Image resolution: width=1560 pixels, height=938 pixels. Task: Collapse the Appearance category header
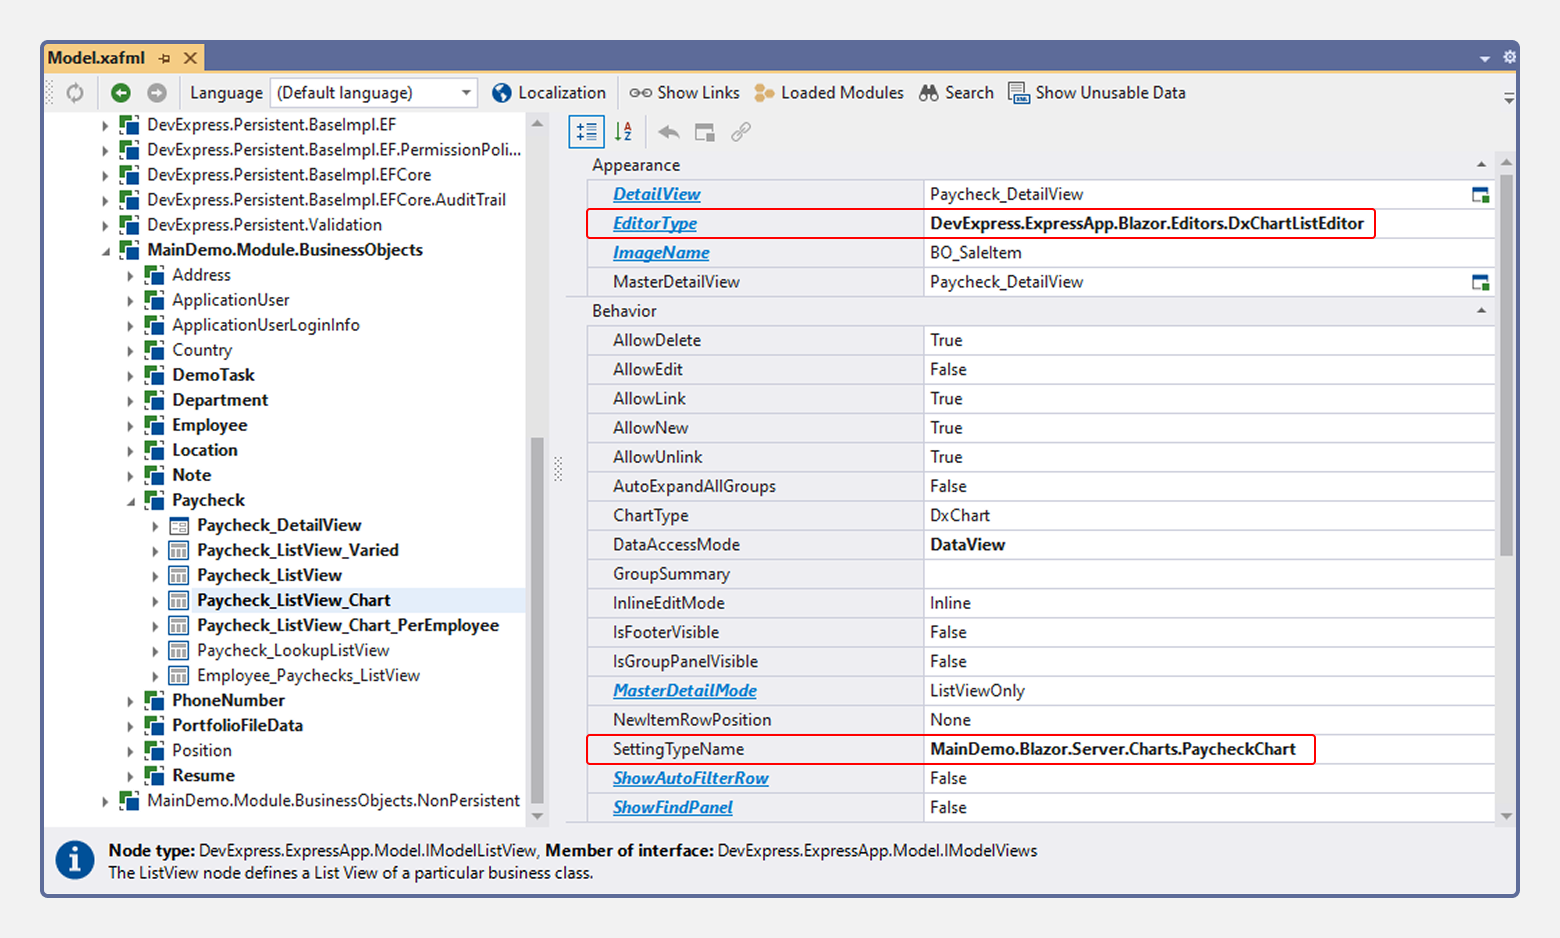coord(1483,164)
